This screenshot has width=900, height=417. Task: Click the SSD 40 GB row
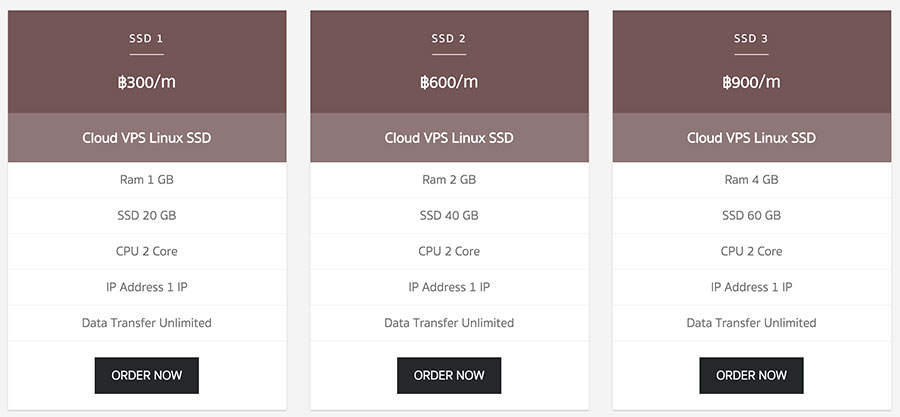tap(449, 215)
